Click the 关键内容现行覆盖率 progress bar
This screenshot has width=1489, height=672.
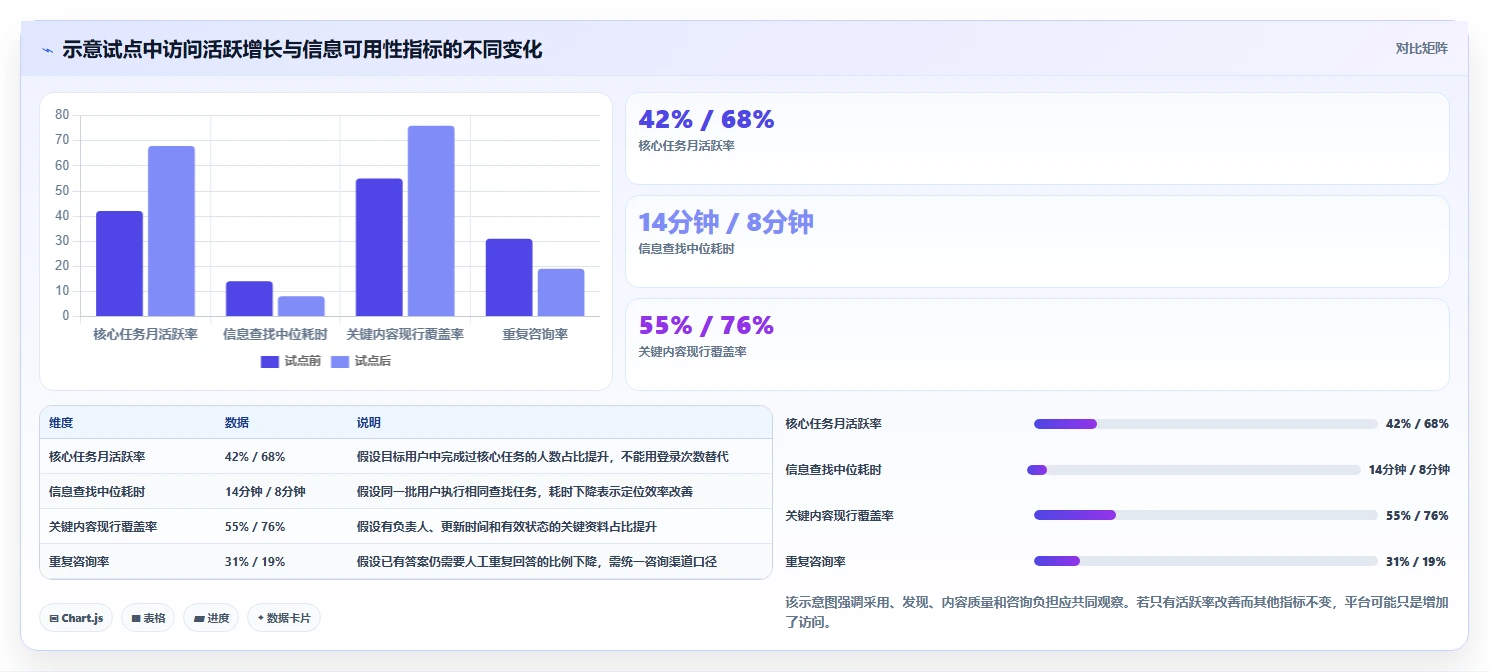[1206, 516]
